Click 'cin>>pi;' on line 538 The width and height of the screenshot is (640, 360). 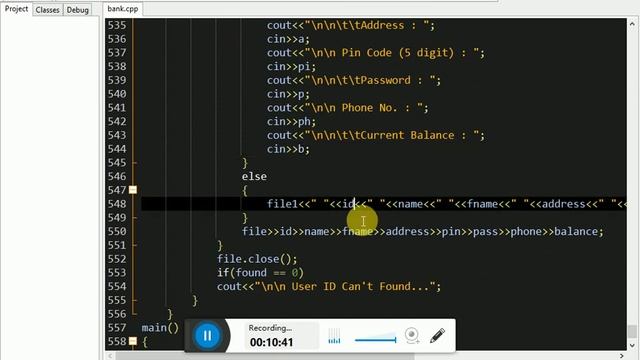[x=291, y=67]
